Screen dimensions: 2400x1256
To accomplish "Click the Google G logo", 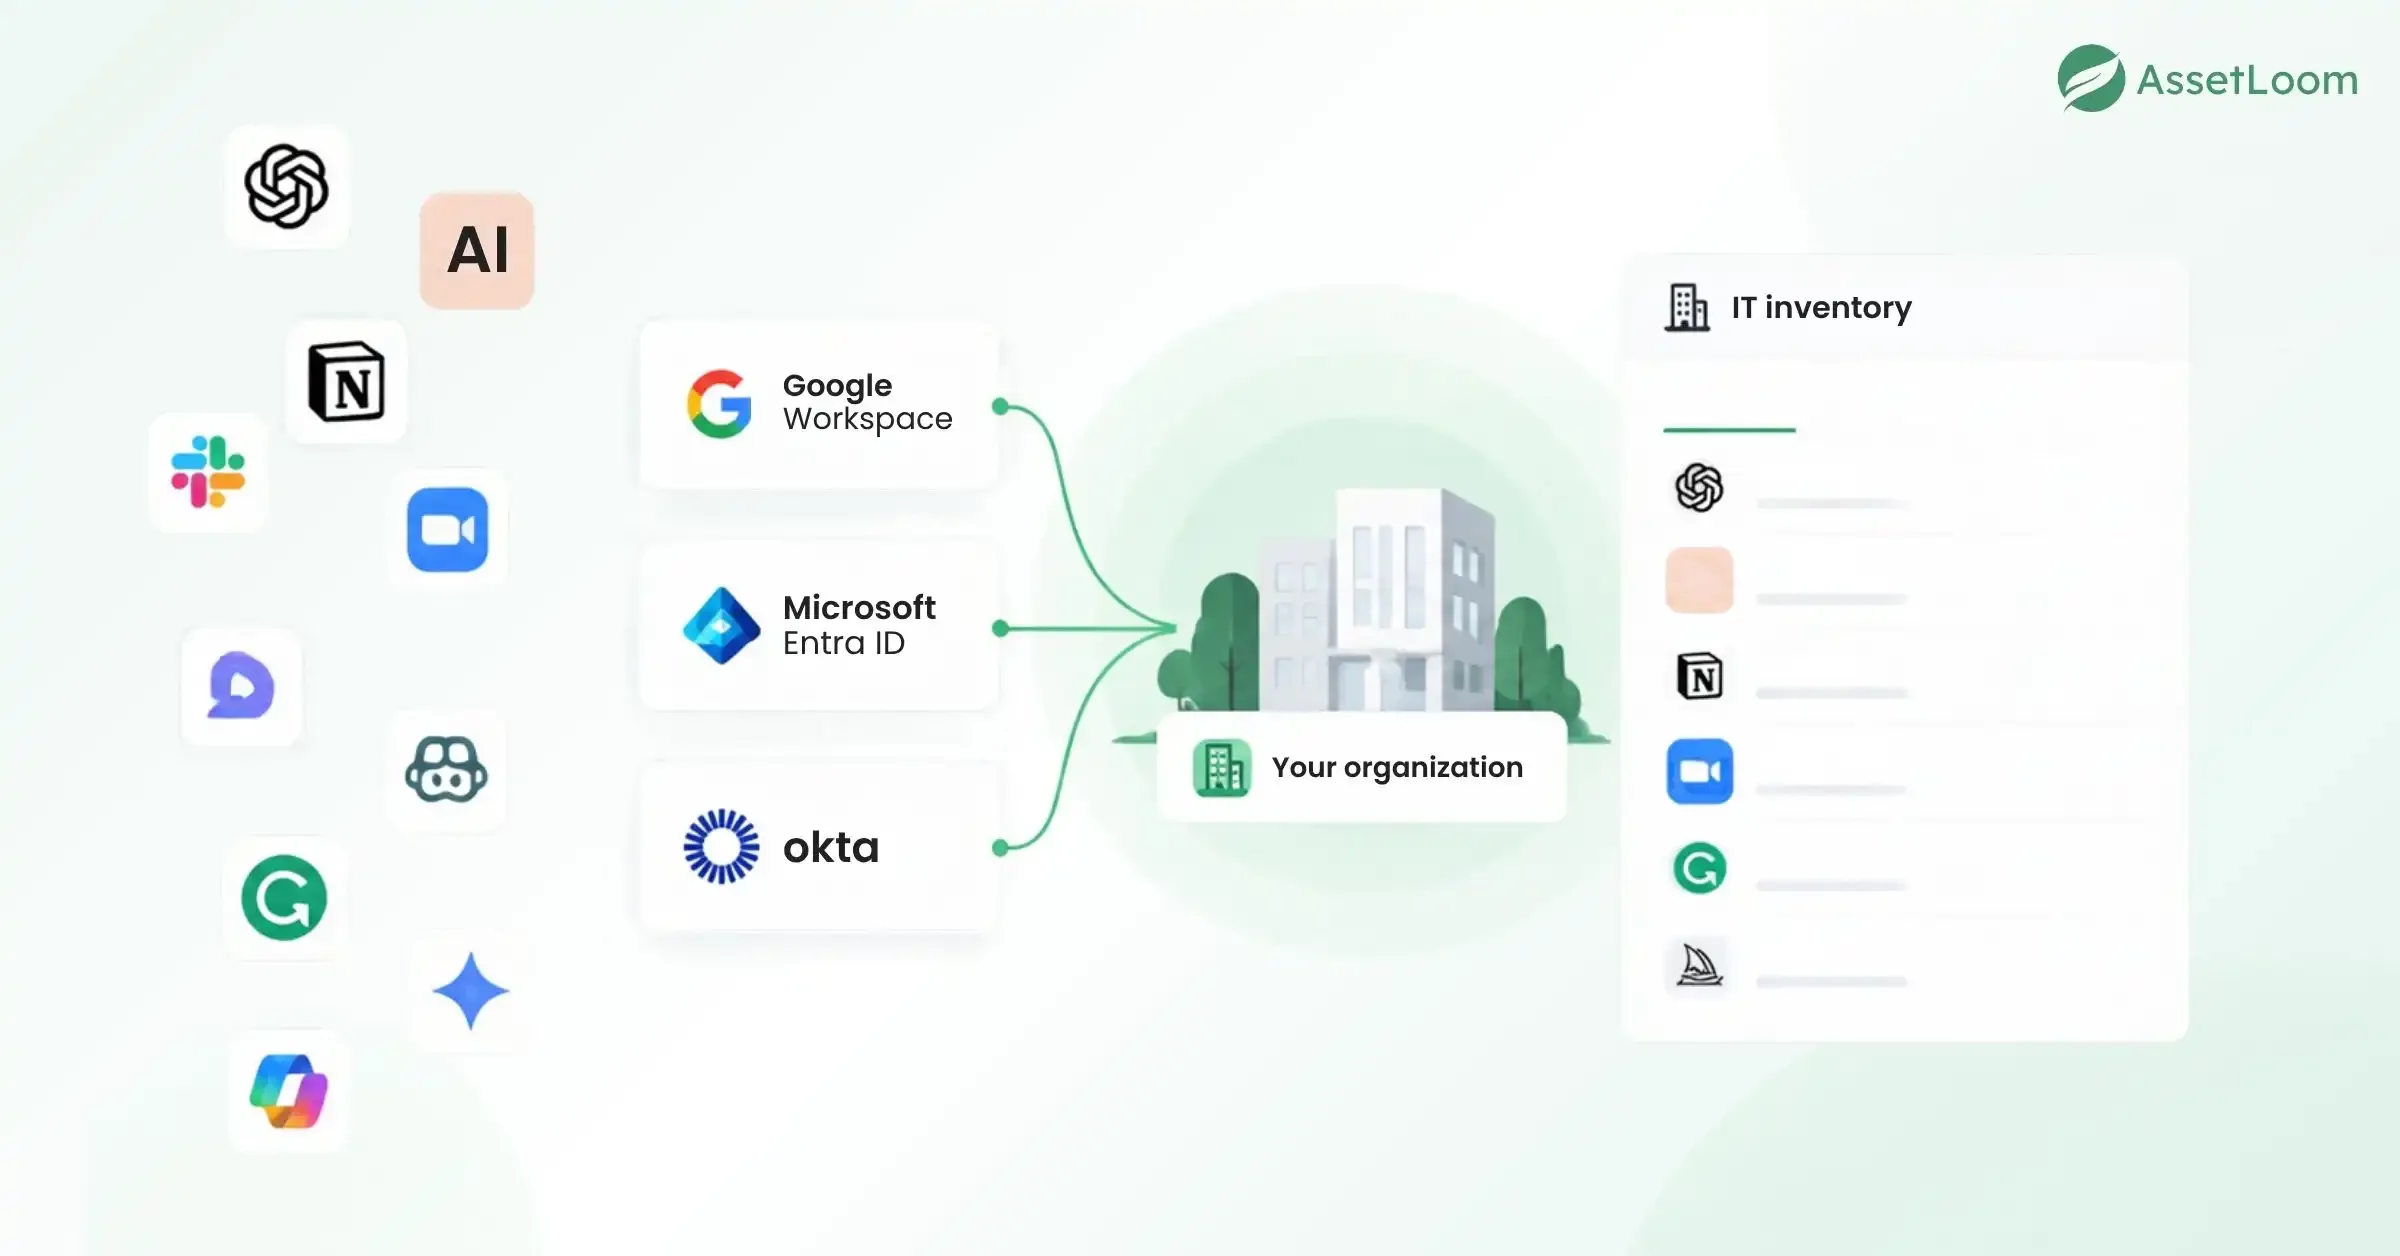I will coord(719,404).
